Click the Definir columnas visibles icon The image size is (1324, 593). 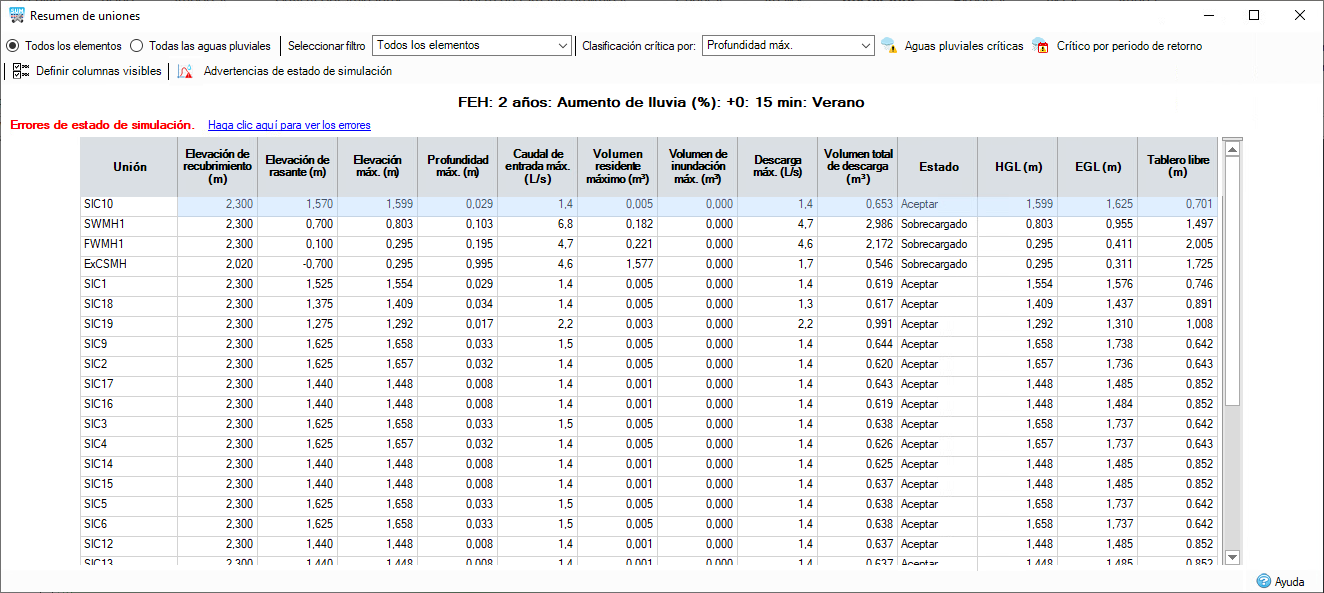(x=21, y=71)
